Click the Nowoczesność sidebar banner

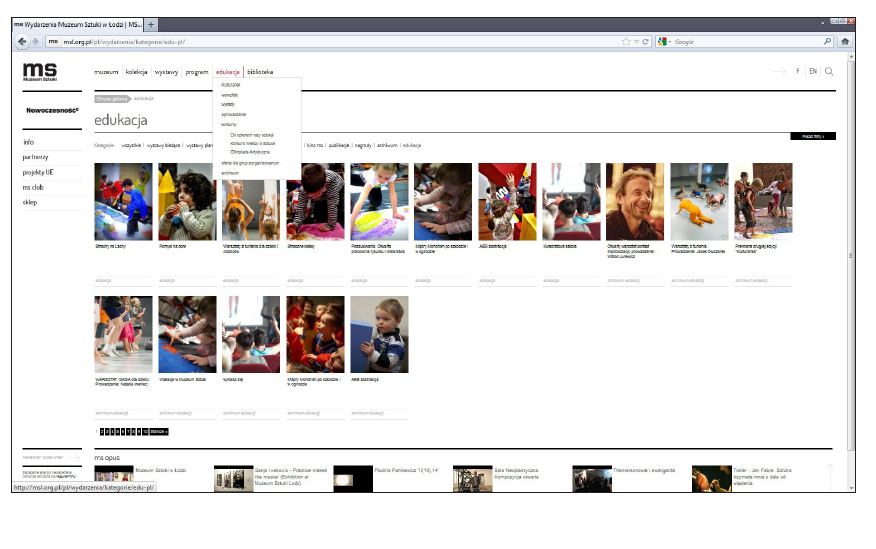(52, 111)
